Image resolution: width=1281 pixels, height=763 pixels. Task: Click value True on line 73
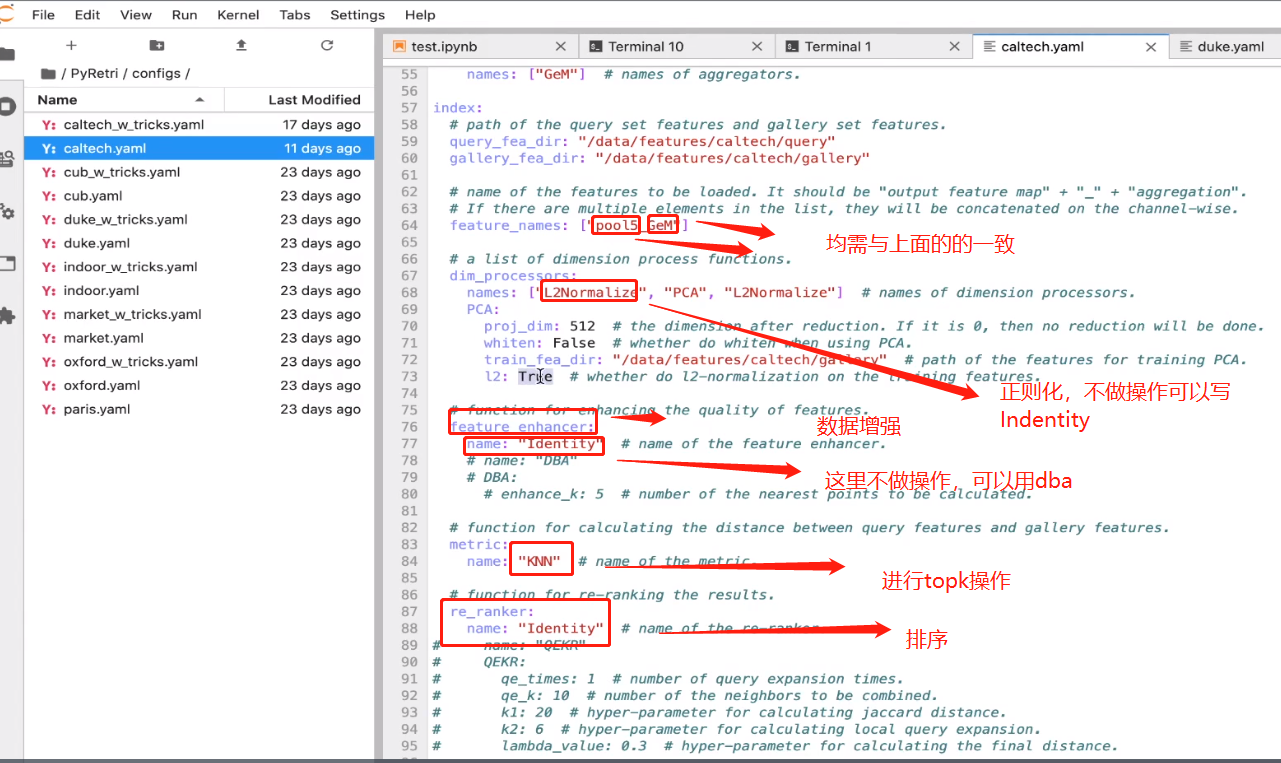pyautogui.click(x=534, y=377)
